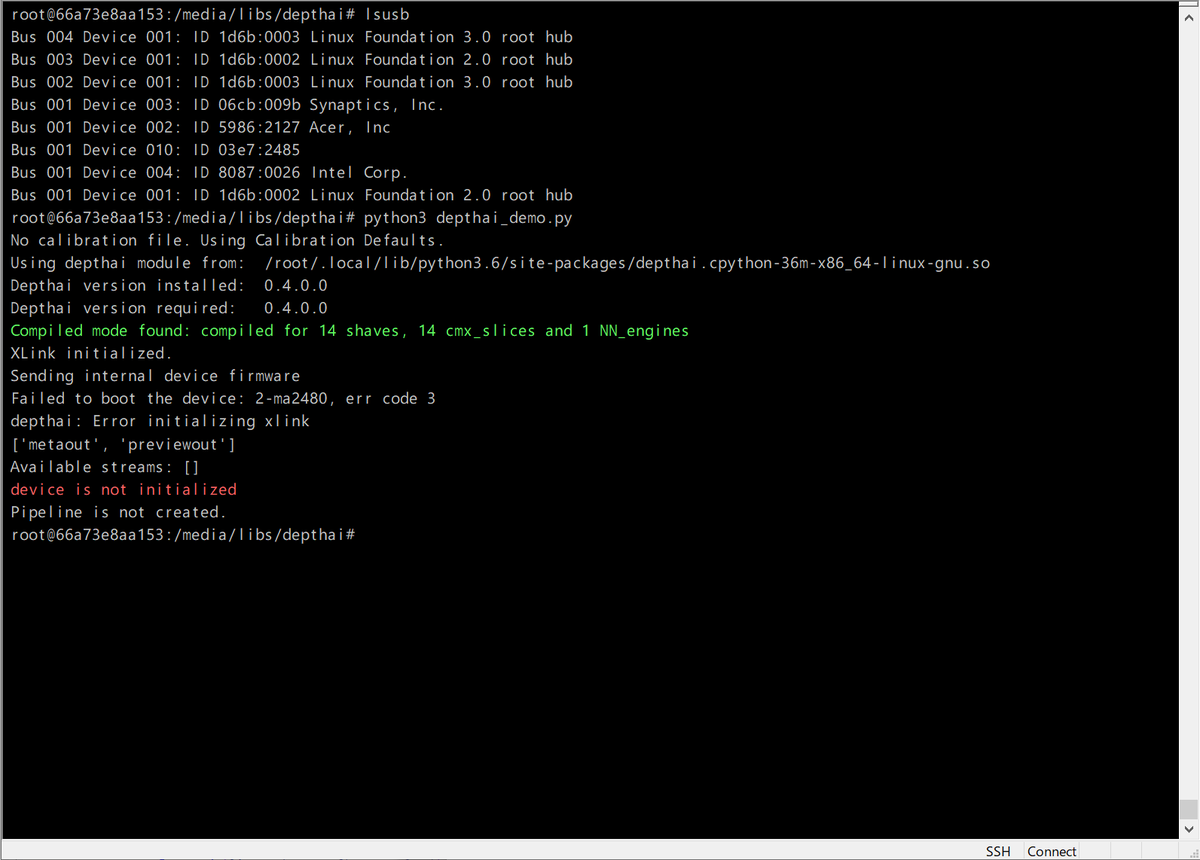1200x860 pixels.
Task: Click the scrollbar down arrow
Action: 1190,828
